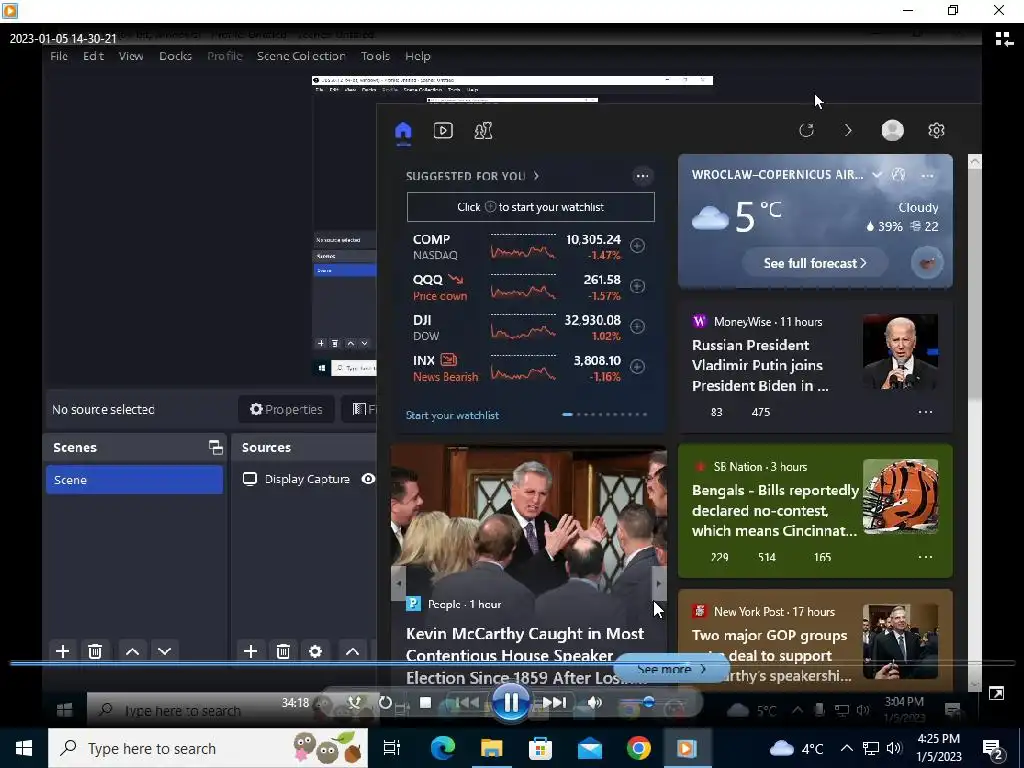This screenshot has height=768, width=1024.
Task: Open source properties gear in Sources toolbar
Action: click(315, 651)
